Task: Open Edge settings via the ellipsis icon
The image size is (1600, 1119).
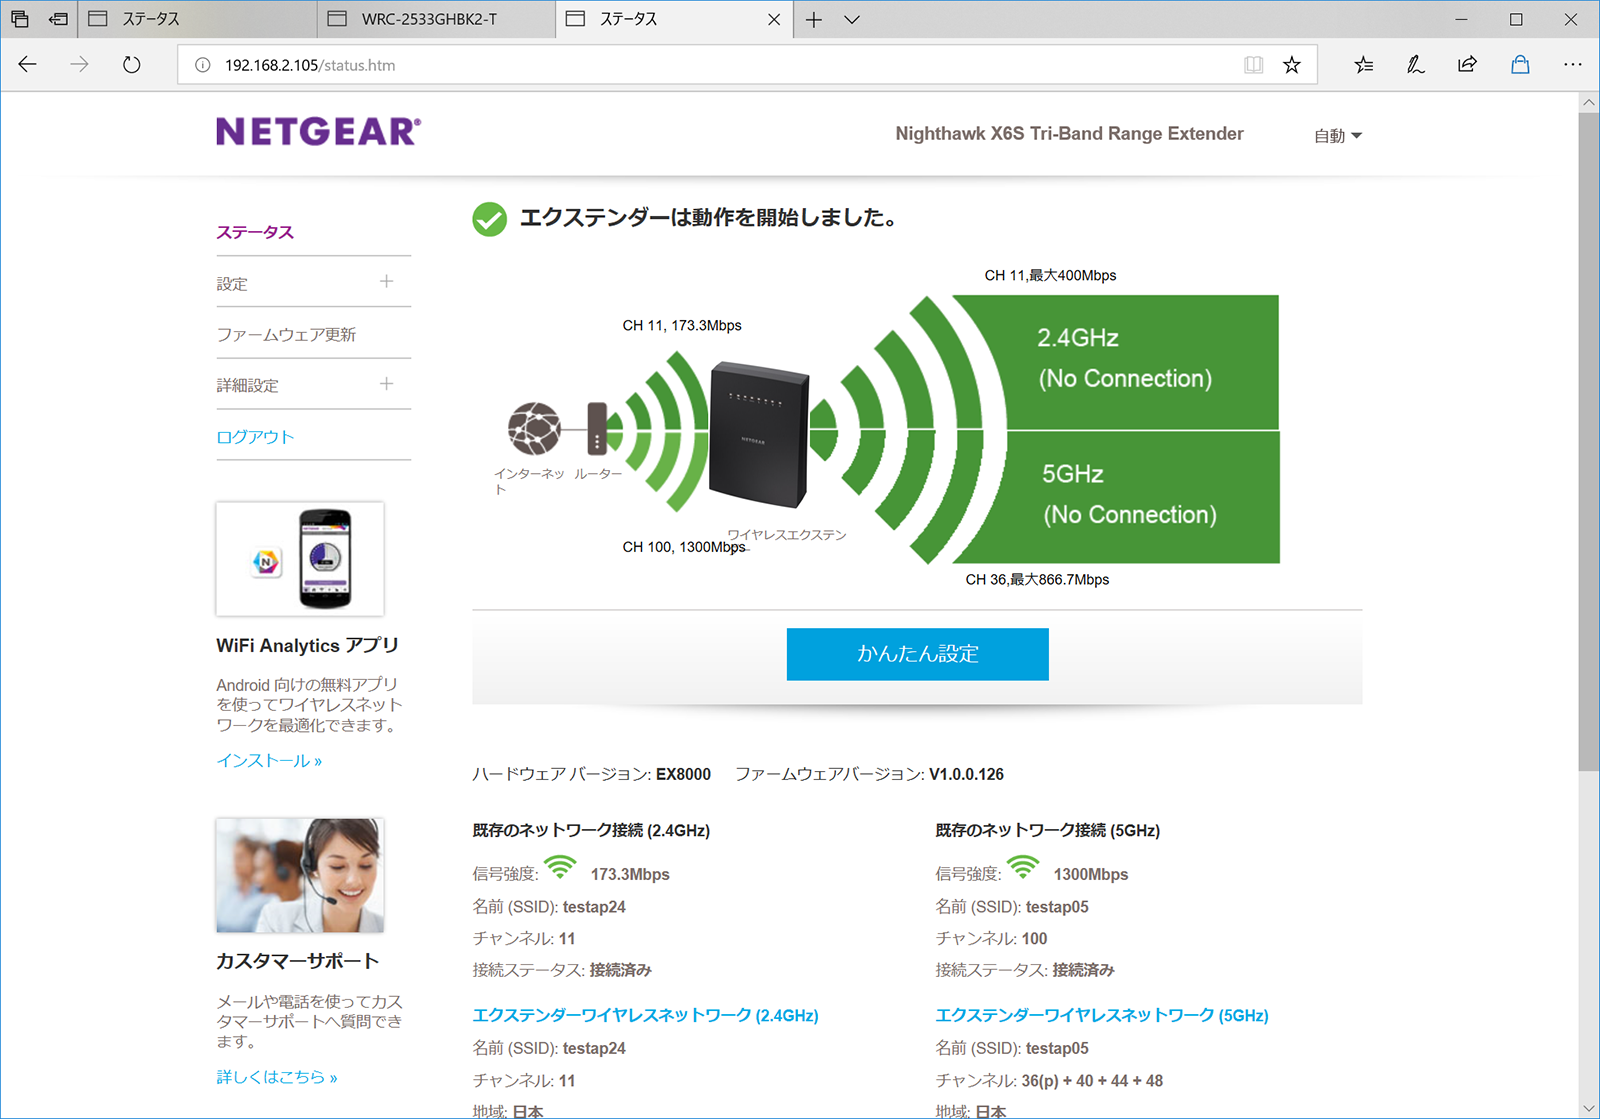Action: tap(1573, 64)
